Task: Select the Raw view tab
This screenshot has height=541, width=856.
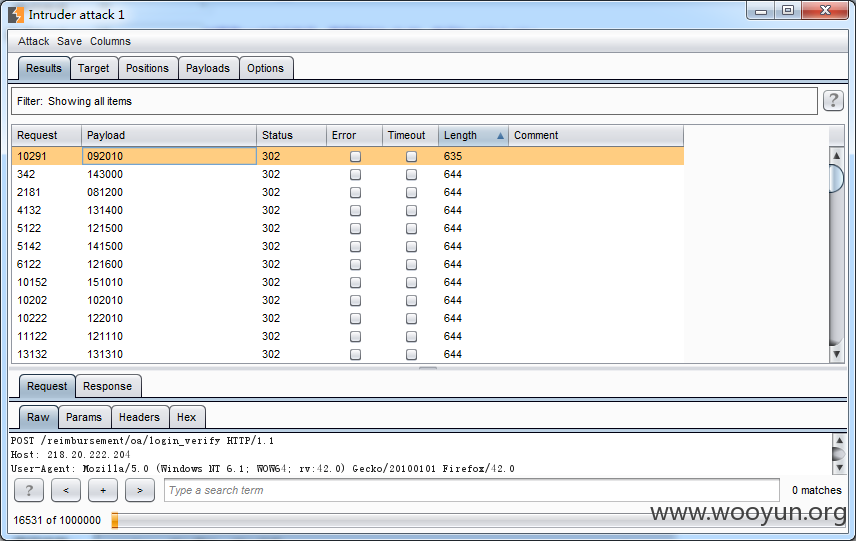Action: [38, 418]
